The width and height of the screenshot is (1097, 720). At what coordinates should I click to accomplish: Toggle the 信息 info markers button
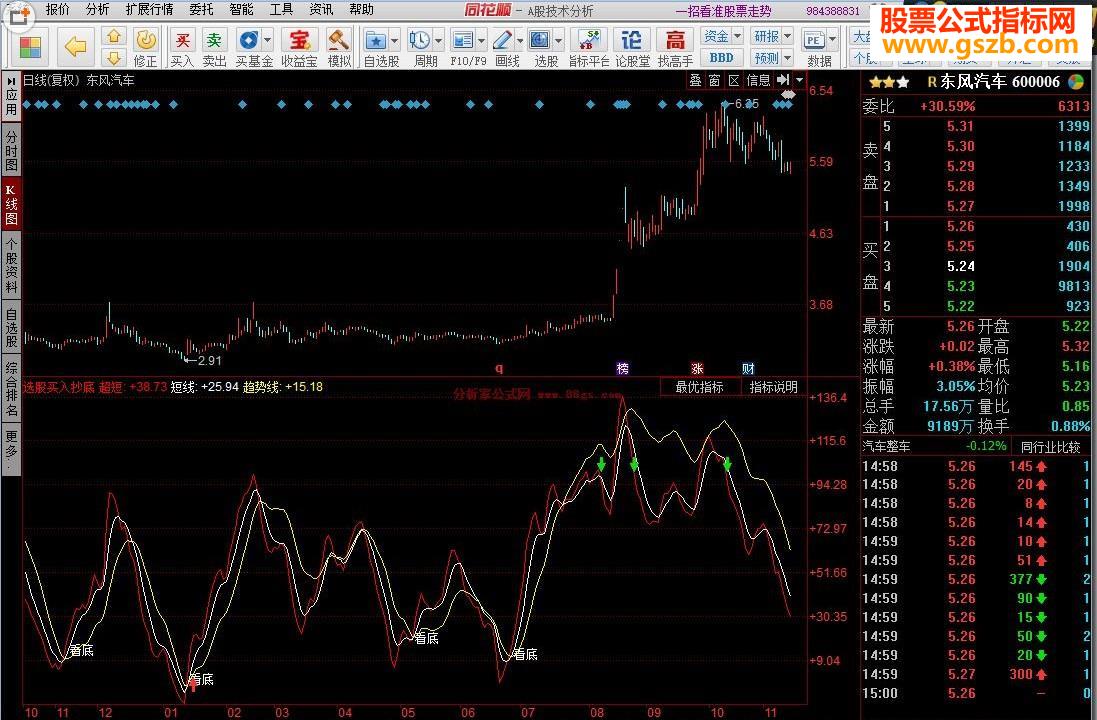click(758, 80)
